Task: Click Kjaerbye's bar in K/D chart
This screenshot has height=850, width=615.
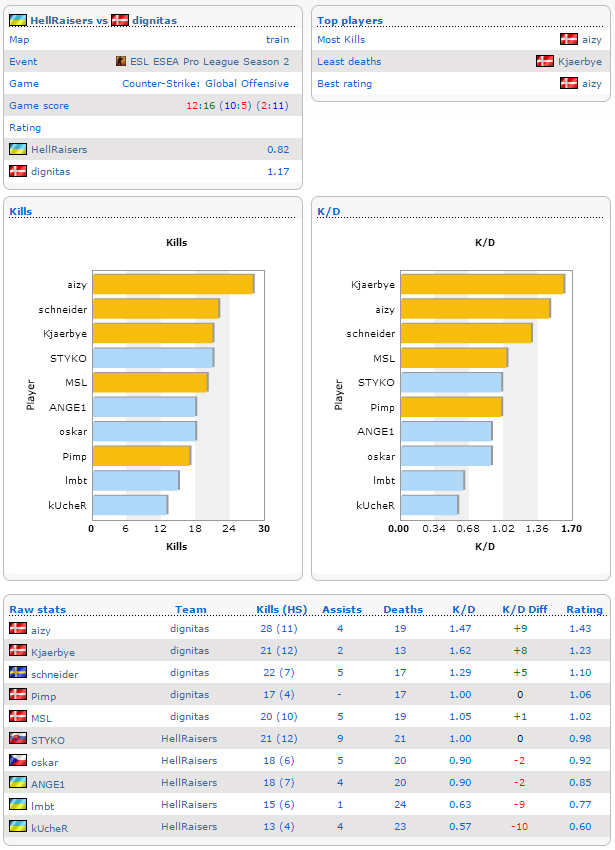Action: point(483,284)
